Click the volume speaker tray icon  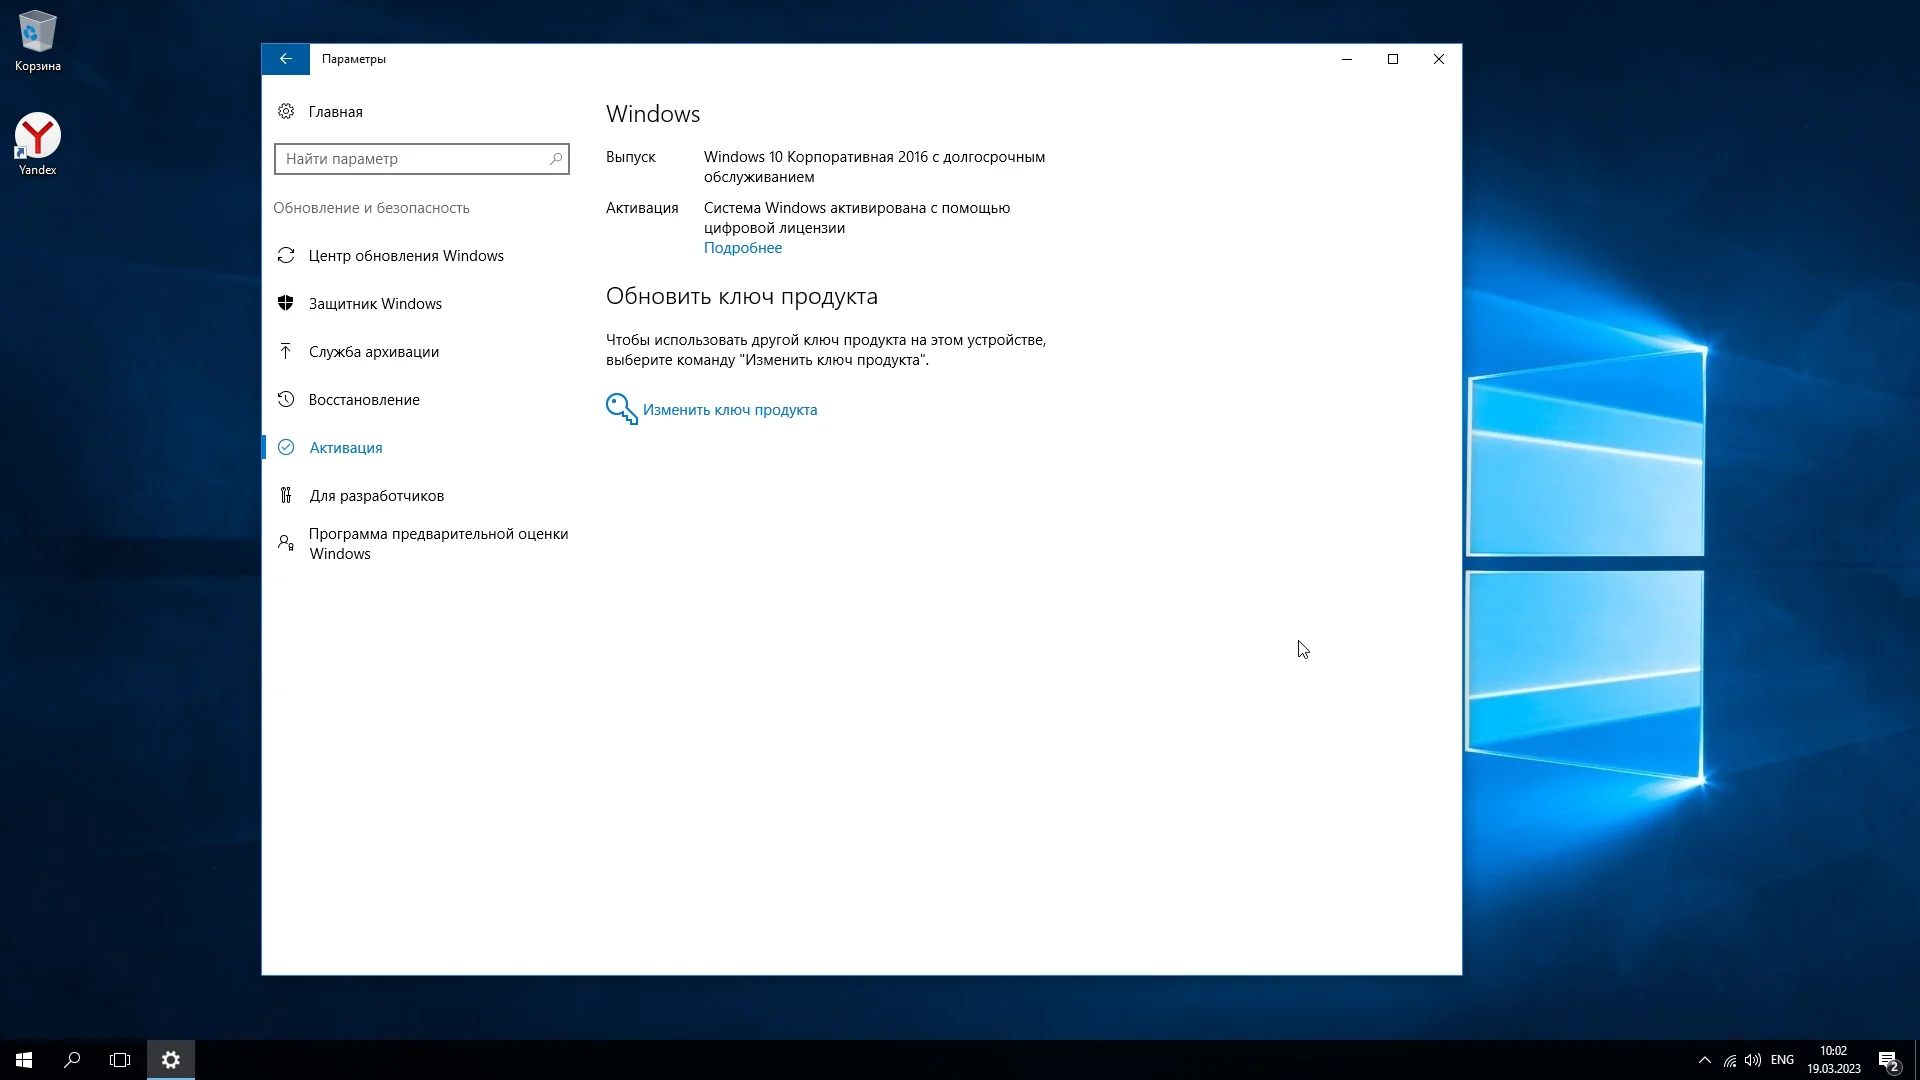(x=1753, y=1060)
